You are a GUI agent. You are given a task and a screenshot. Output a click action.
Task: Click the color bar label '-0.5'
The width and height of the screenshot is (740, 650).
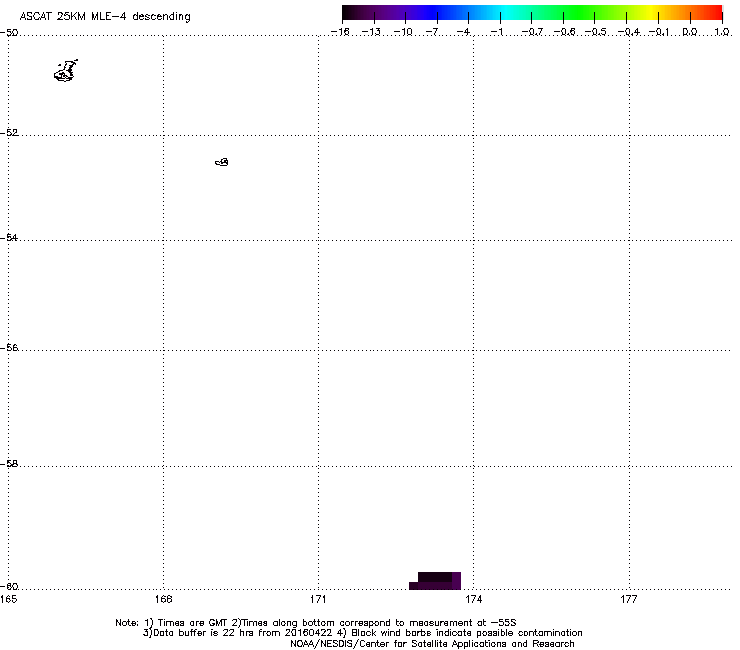(x=596, y=32)
